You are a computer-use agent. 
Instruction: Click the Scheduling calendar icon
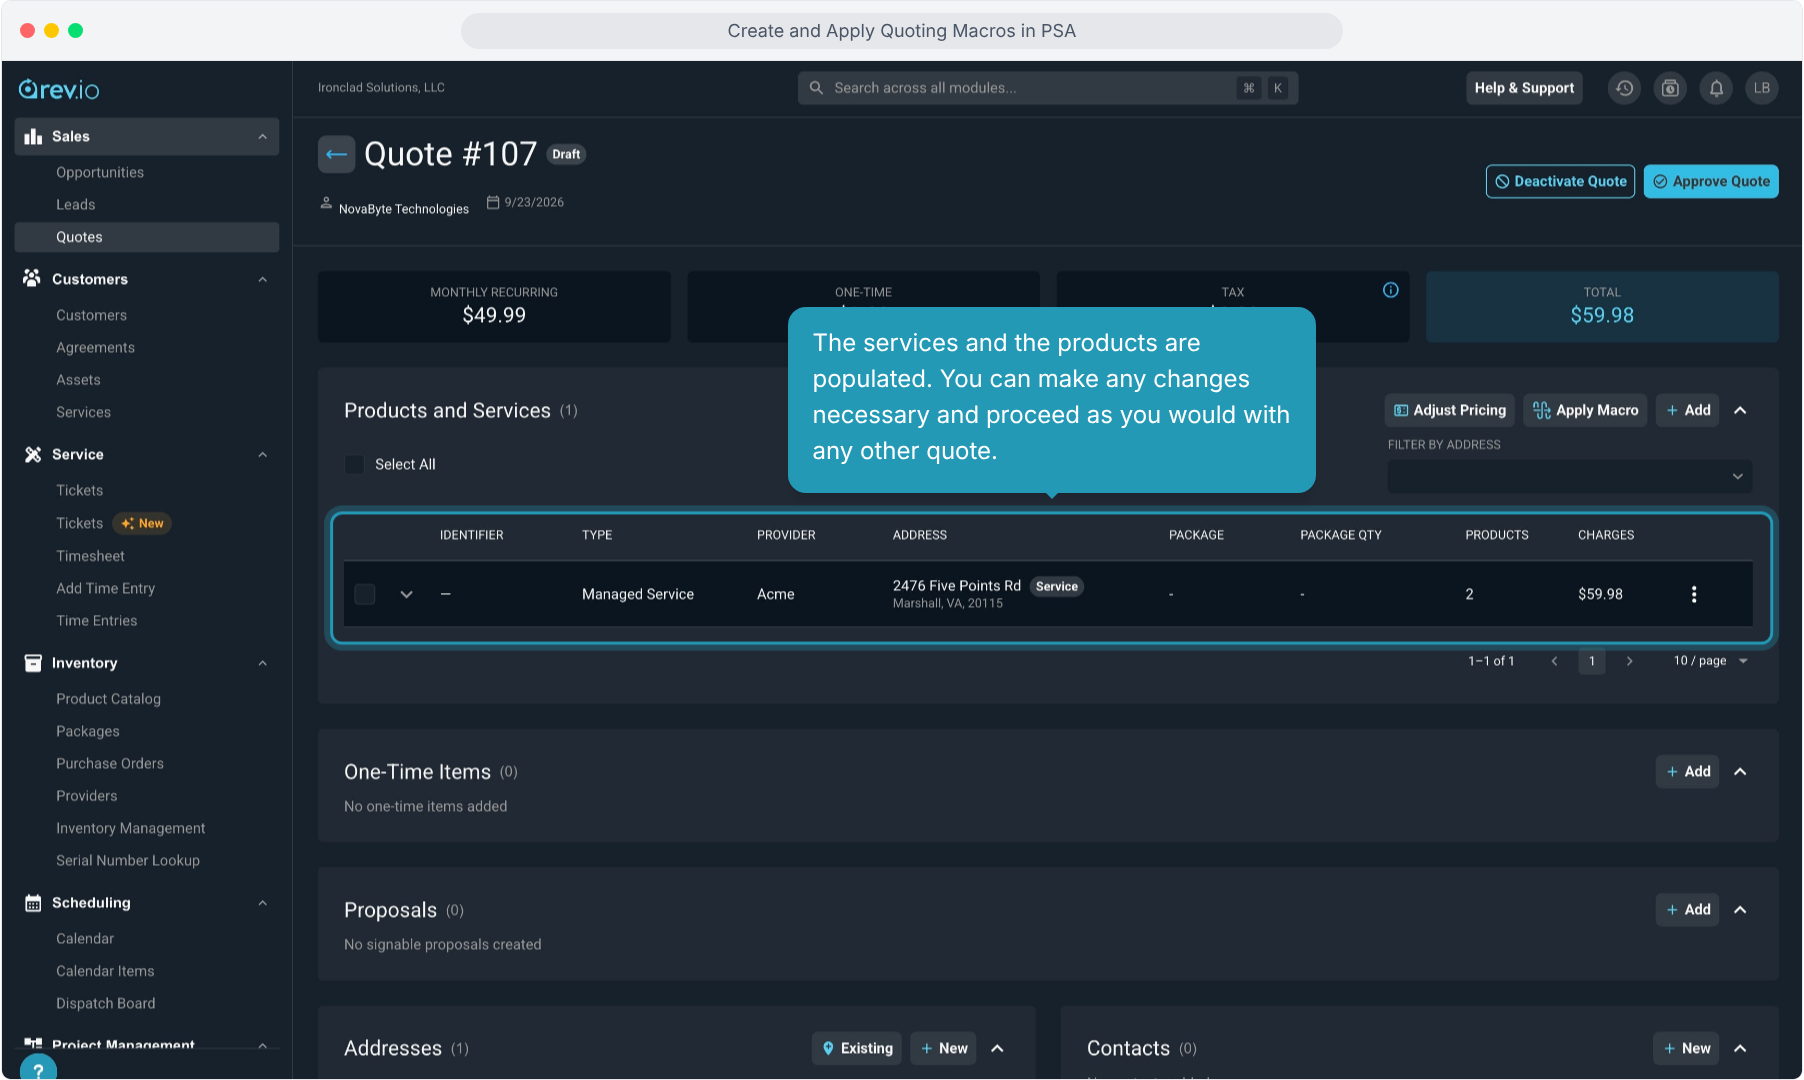point(33,903)
